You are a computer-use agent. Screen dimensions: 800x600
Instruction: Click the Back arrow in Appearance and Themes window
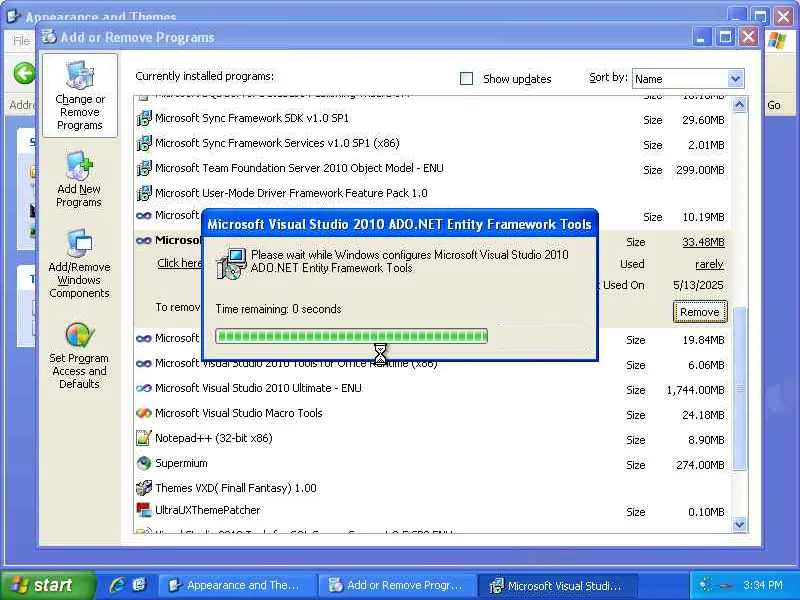[24, 73]
